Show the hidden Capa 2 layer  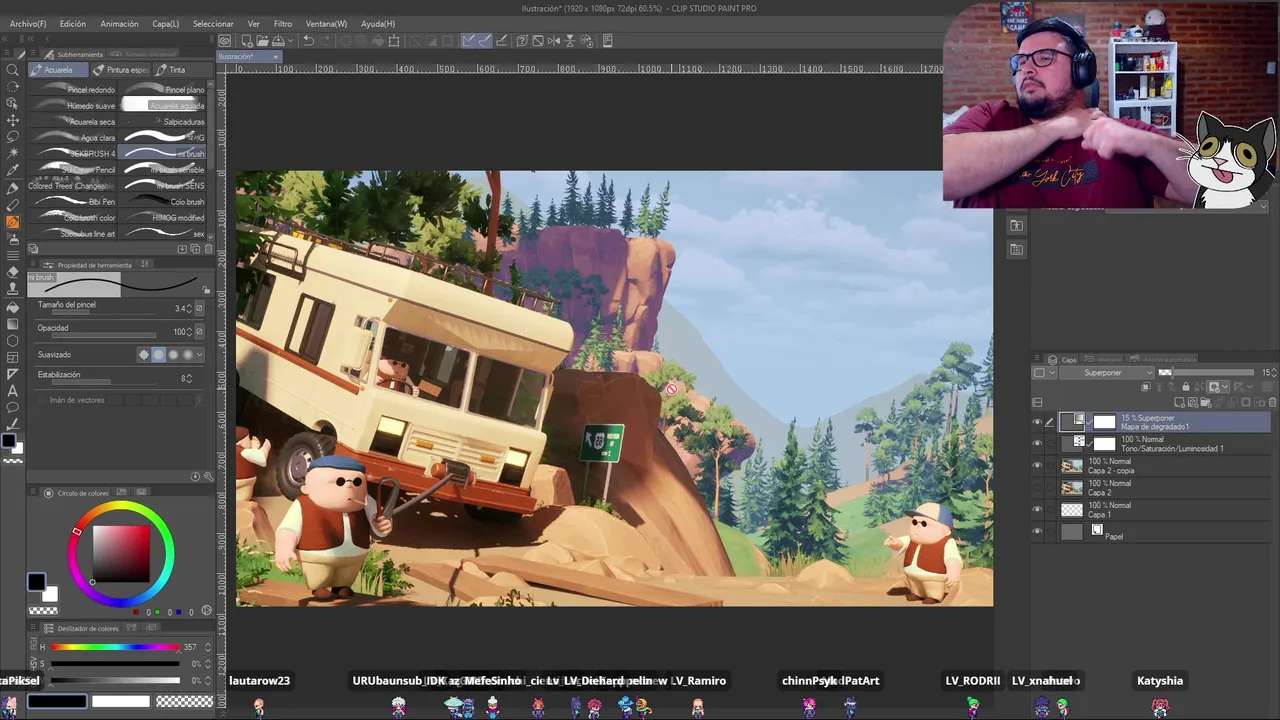[1037, 488]
